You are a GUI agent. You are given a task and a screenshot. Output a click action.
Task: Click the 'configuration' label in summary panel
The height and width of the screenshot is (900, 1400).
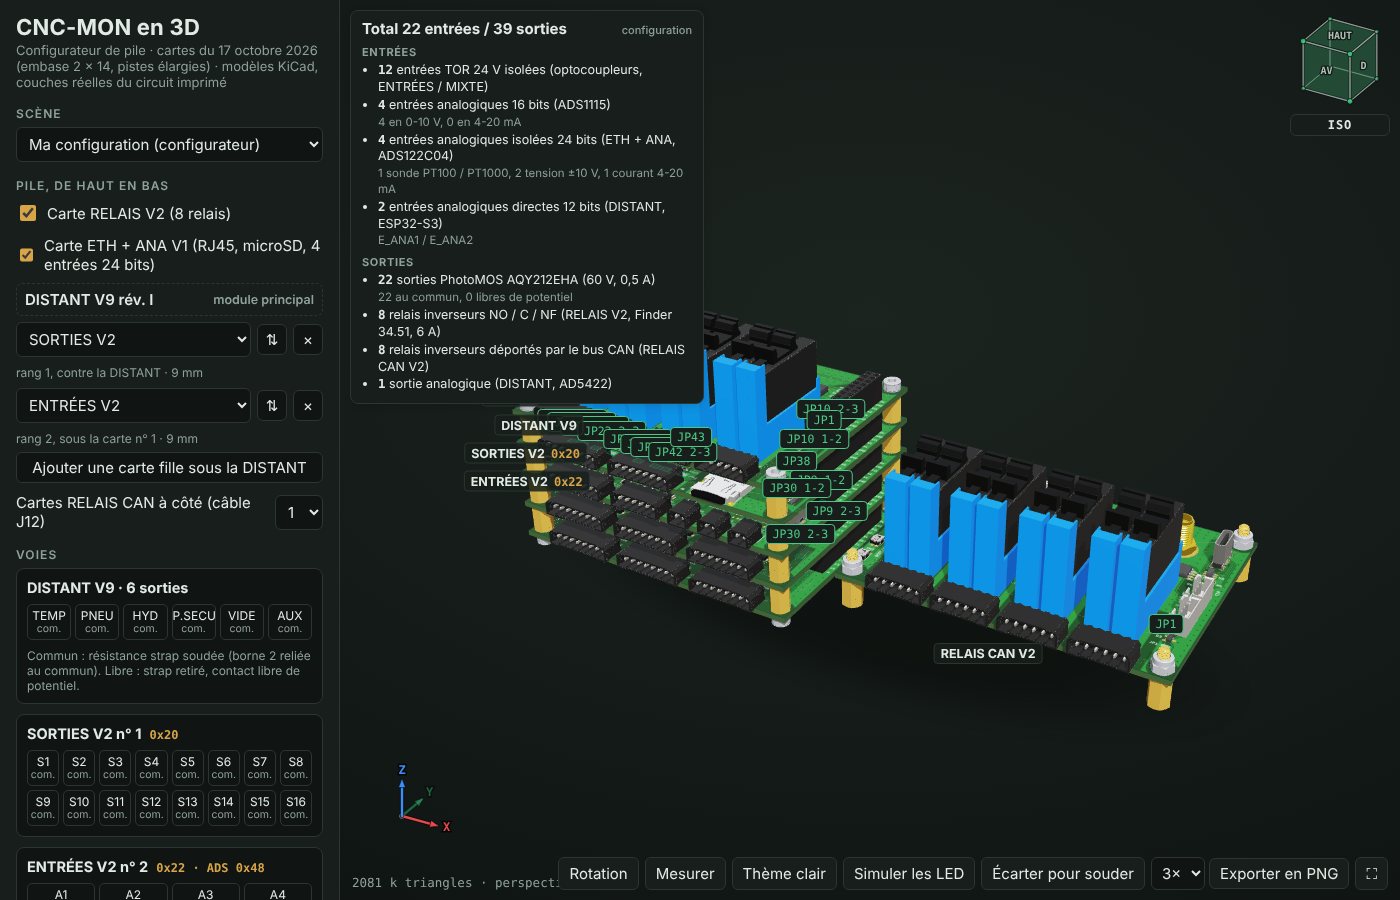[657, 30]
